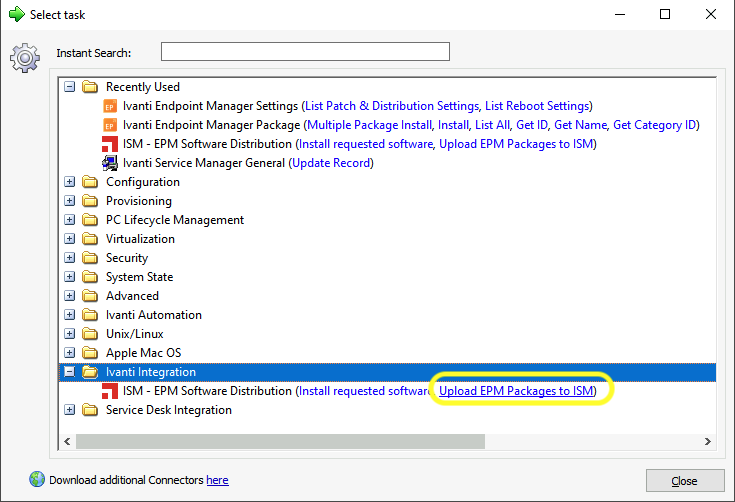This screenshot has width=735, height=502.
Task: Select 'Ivanti Endpoint Manager Settings' row text
Action: pyautogui.click(x=210, y=106)
